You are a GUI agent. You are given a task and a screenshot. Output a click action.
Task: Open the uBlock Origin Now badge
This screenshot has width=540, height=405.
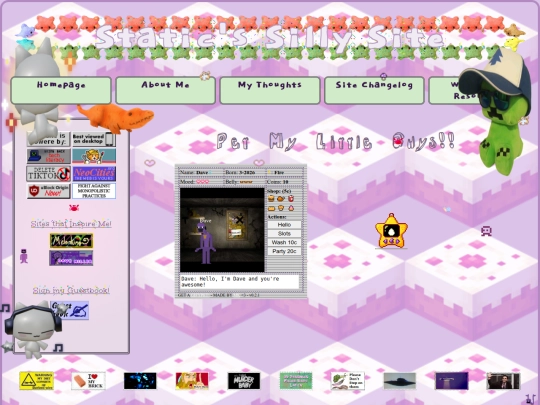click(49, 191)
